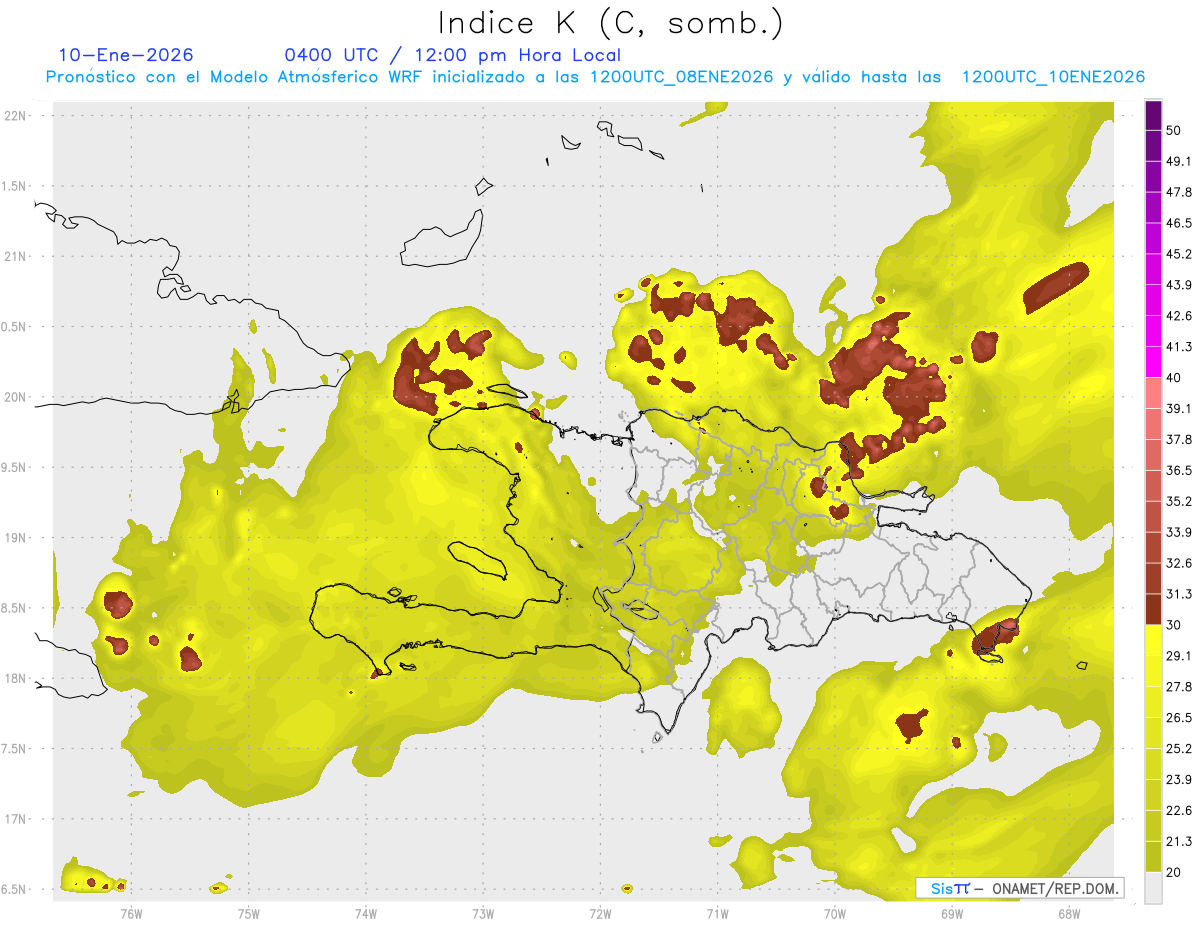Viewport: 1200px width, 927px height.
Task: Click the "68W" longitude label
Action: [1068, 913]
